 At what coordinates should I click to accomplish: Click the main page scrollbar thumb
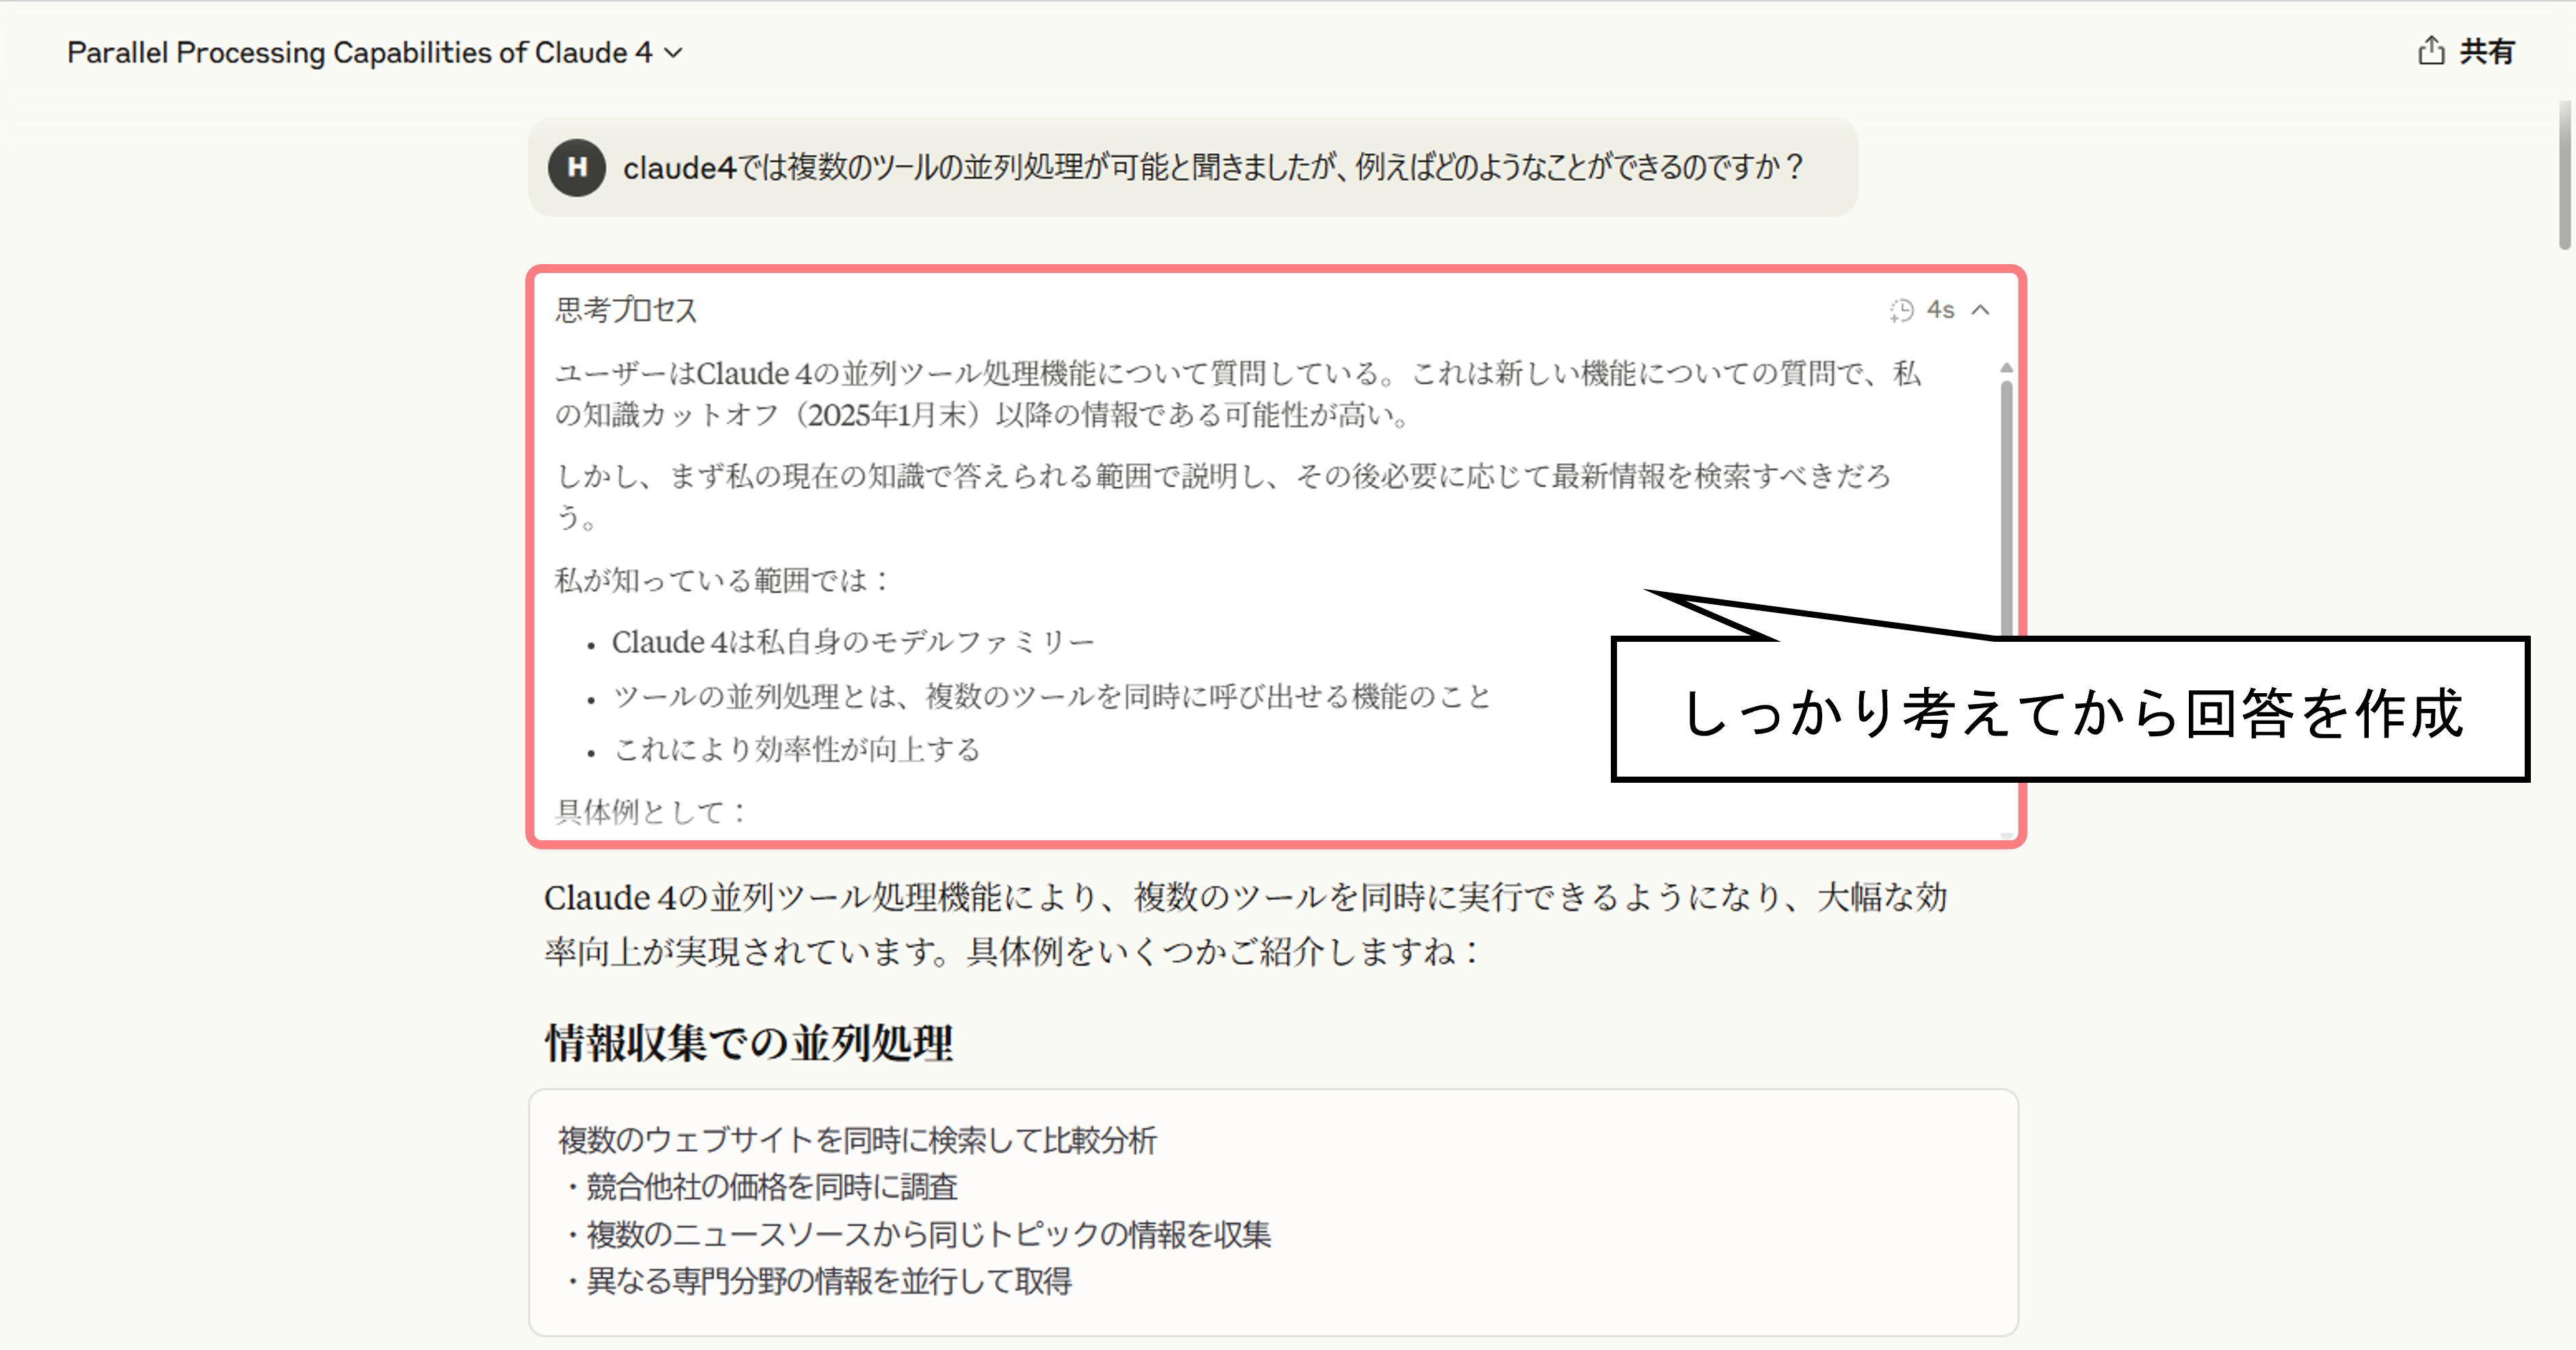tap(2565, 175)
